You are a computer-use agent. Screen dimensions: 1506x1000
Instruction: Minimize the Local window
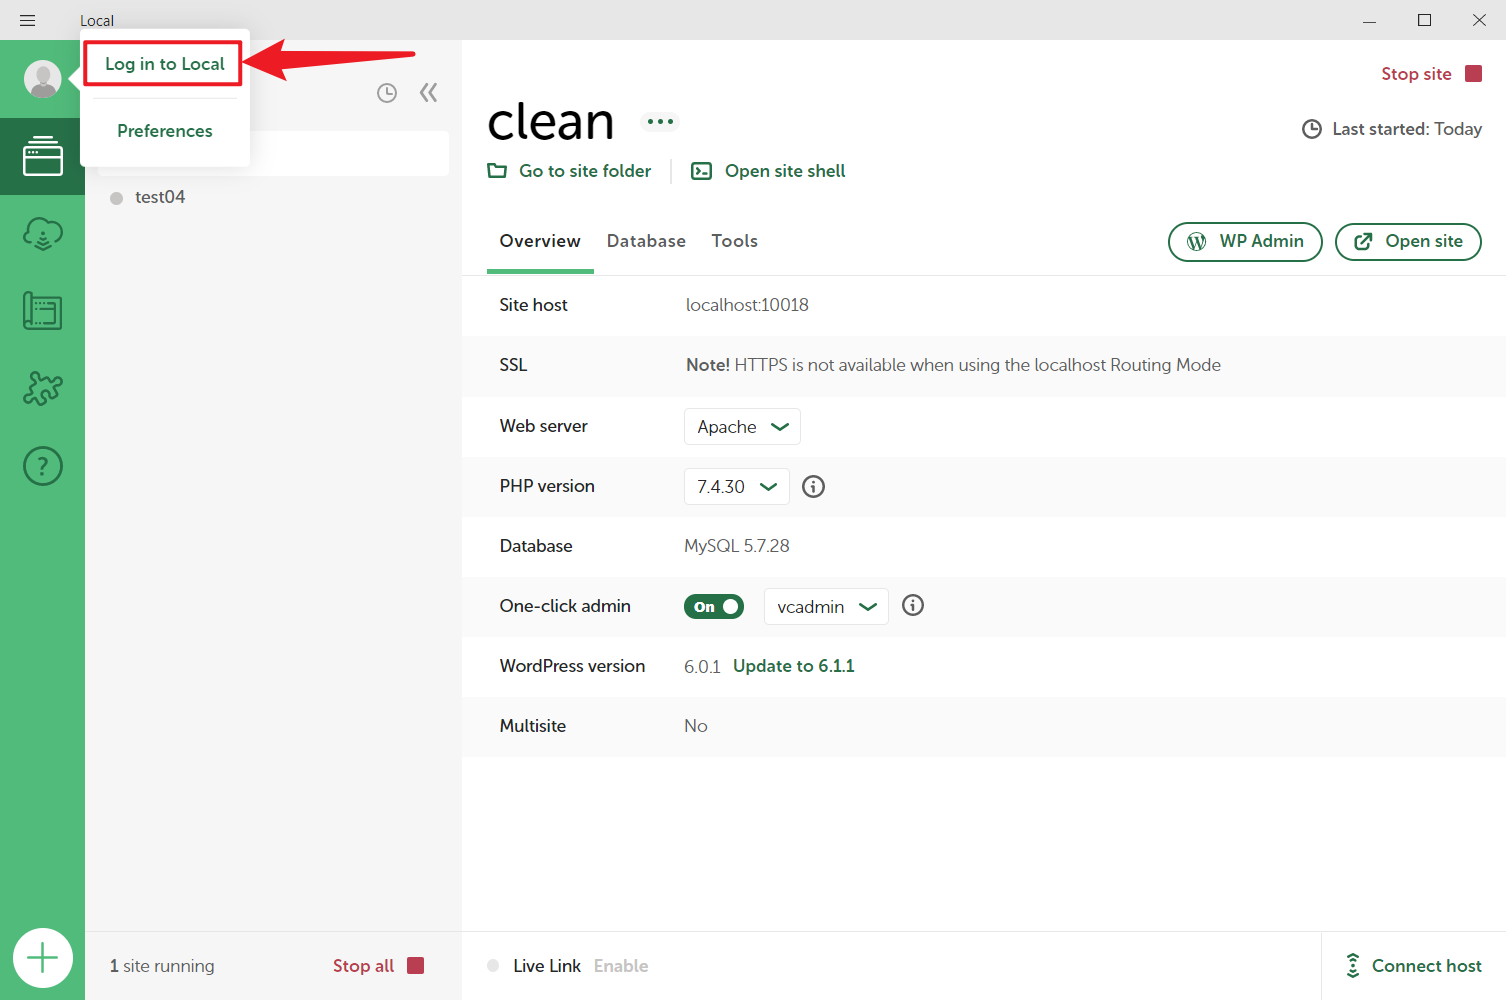[x=1370, y=20]
